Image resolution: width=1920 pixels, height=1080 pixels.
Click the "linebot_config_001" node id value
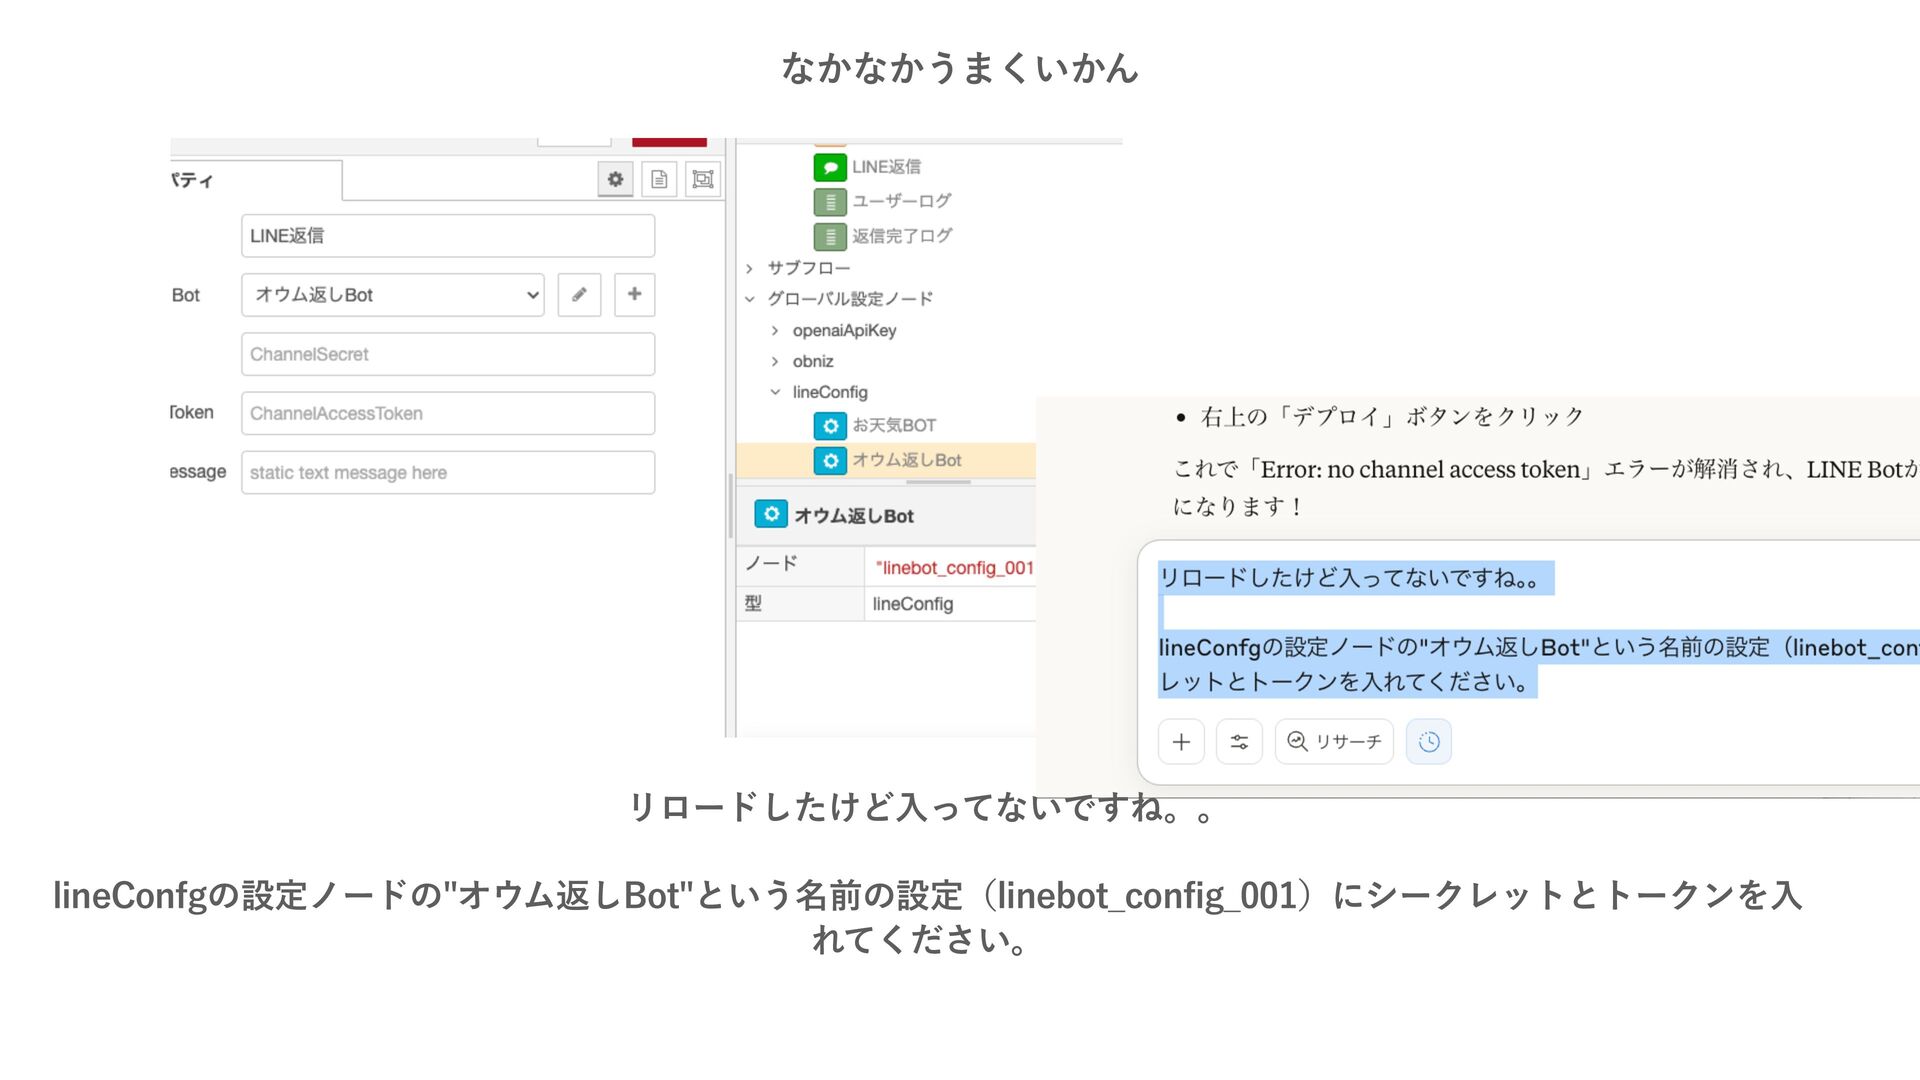[954, 568]
